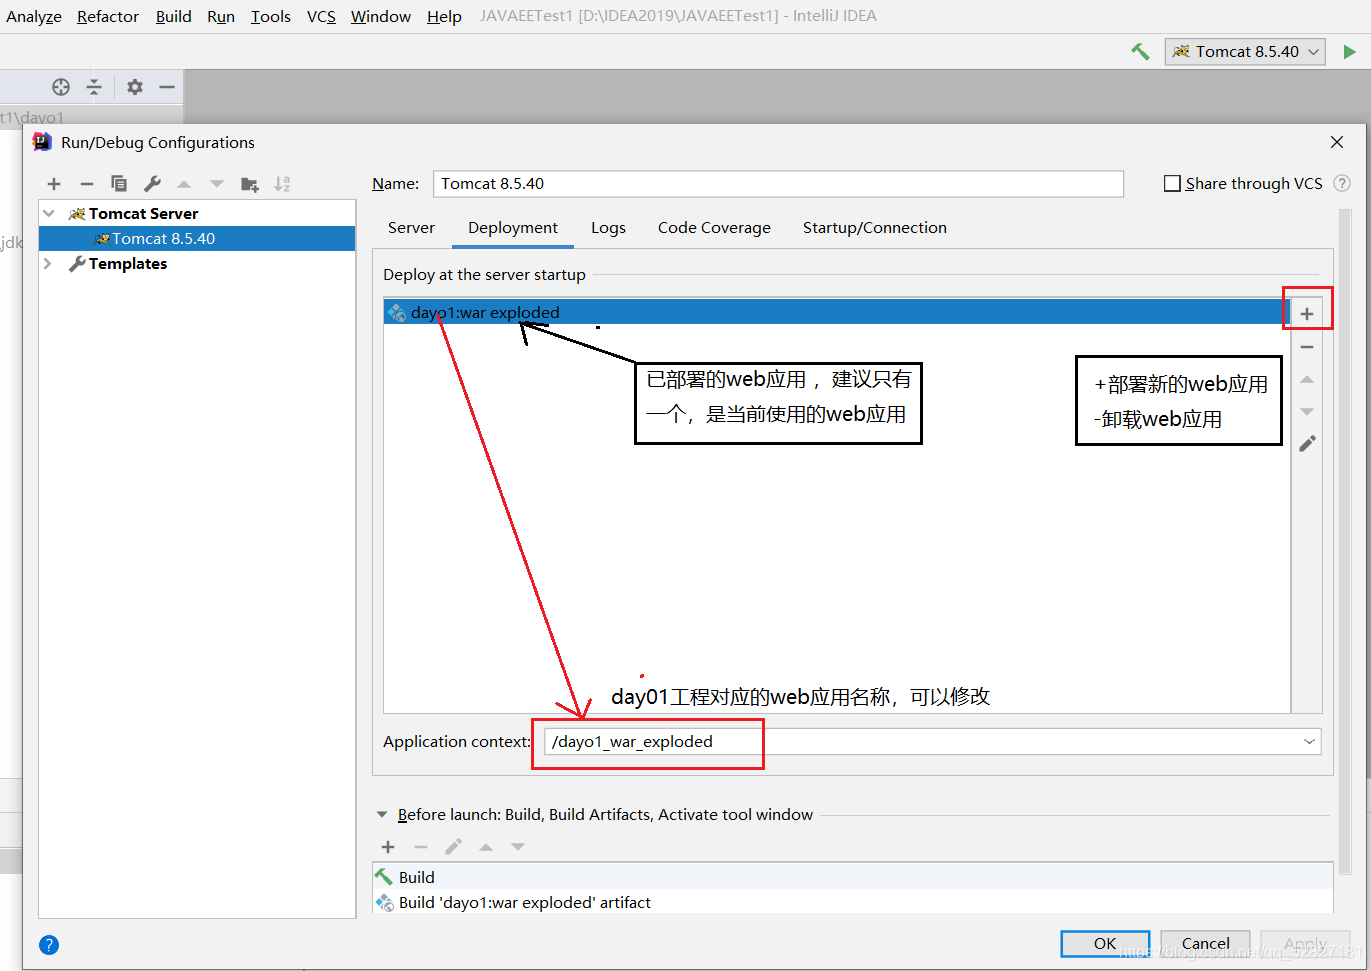The height and width of the screenshot is (971, 1371).
Task: Click the scroll-from-source target icon
Action: tap(61, 87)
